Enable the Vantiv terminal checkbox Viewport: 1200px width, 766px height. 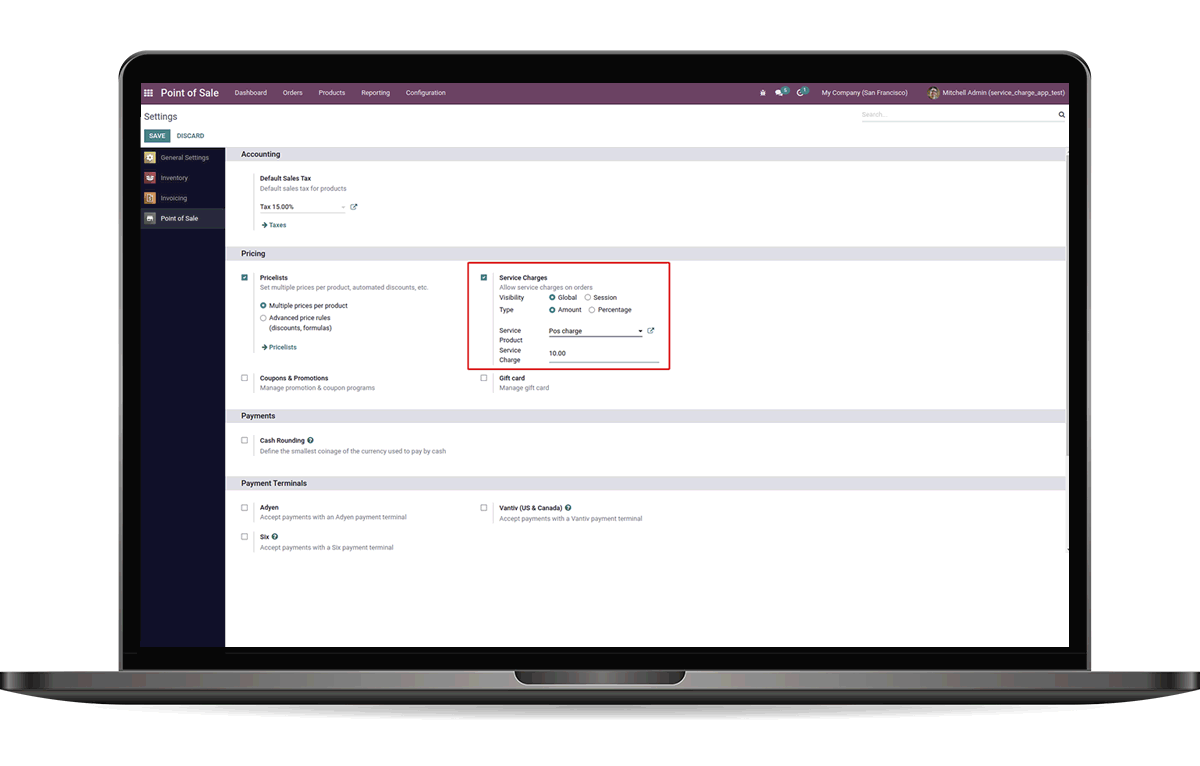(484, 508)
